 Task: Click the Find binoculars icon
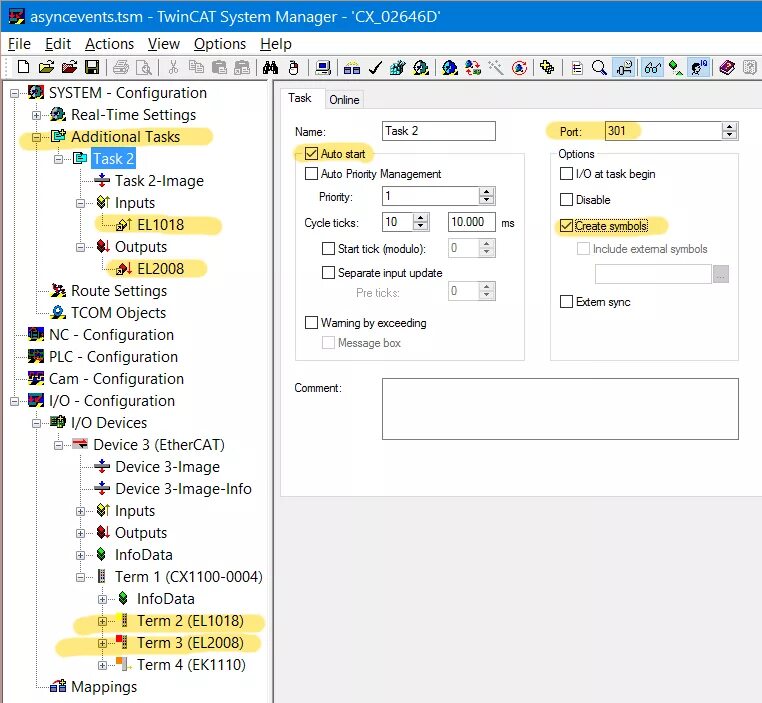[x=270, y=67]
